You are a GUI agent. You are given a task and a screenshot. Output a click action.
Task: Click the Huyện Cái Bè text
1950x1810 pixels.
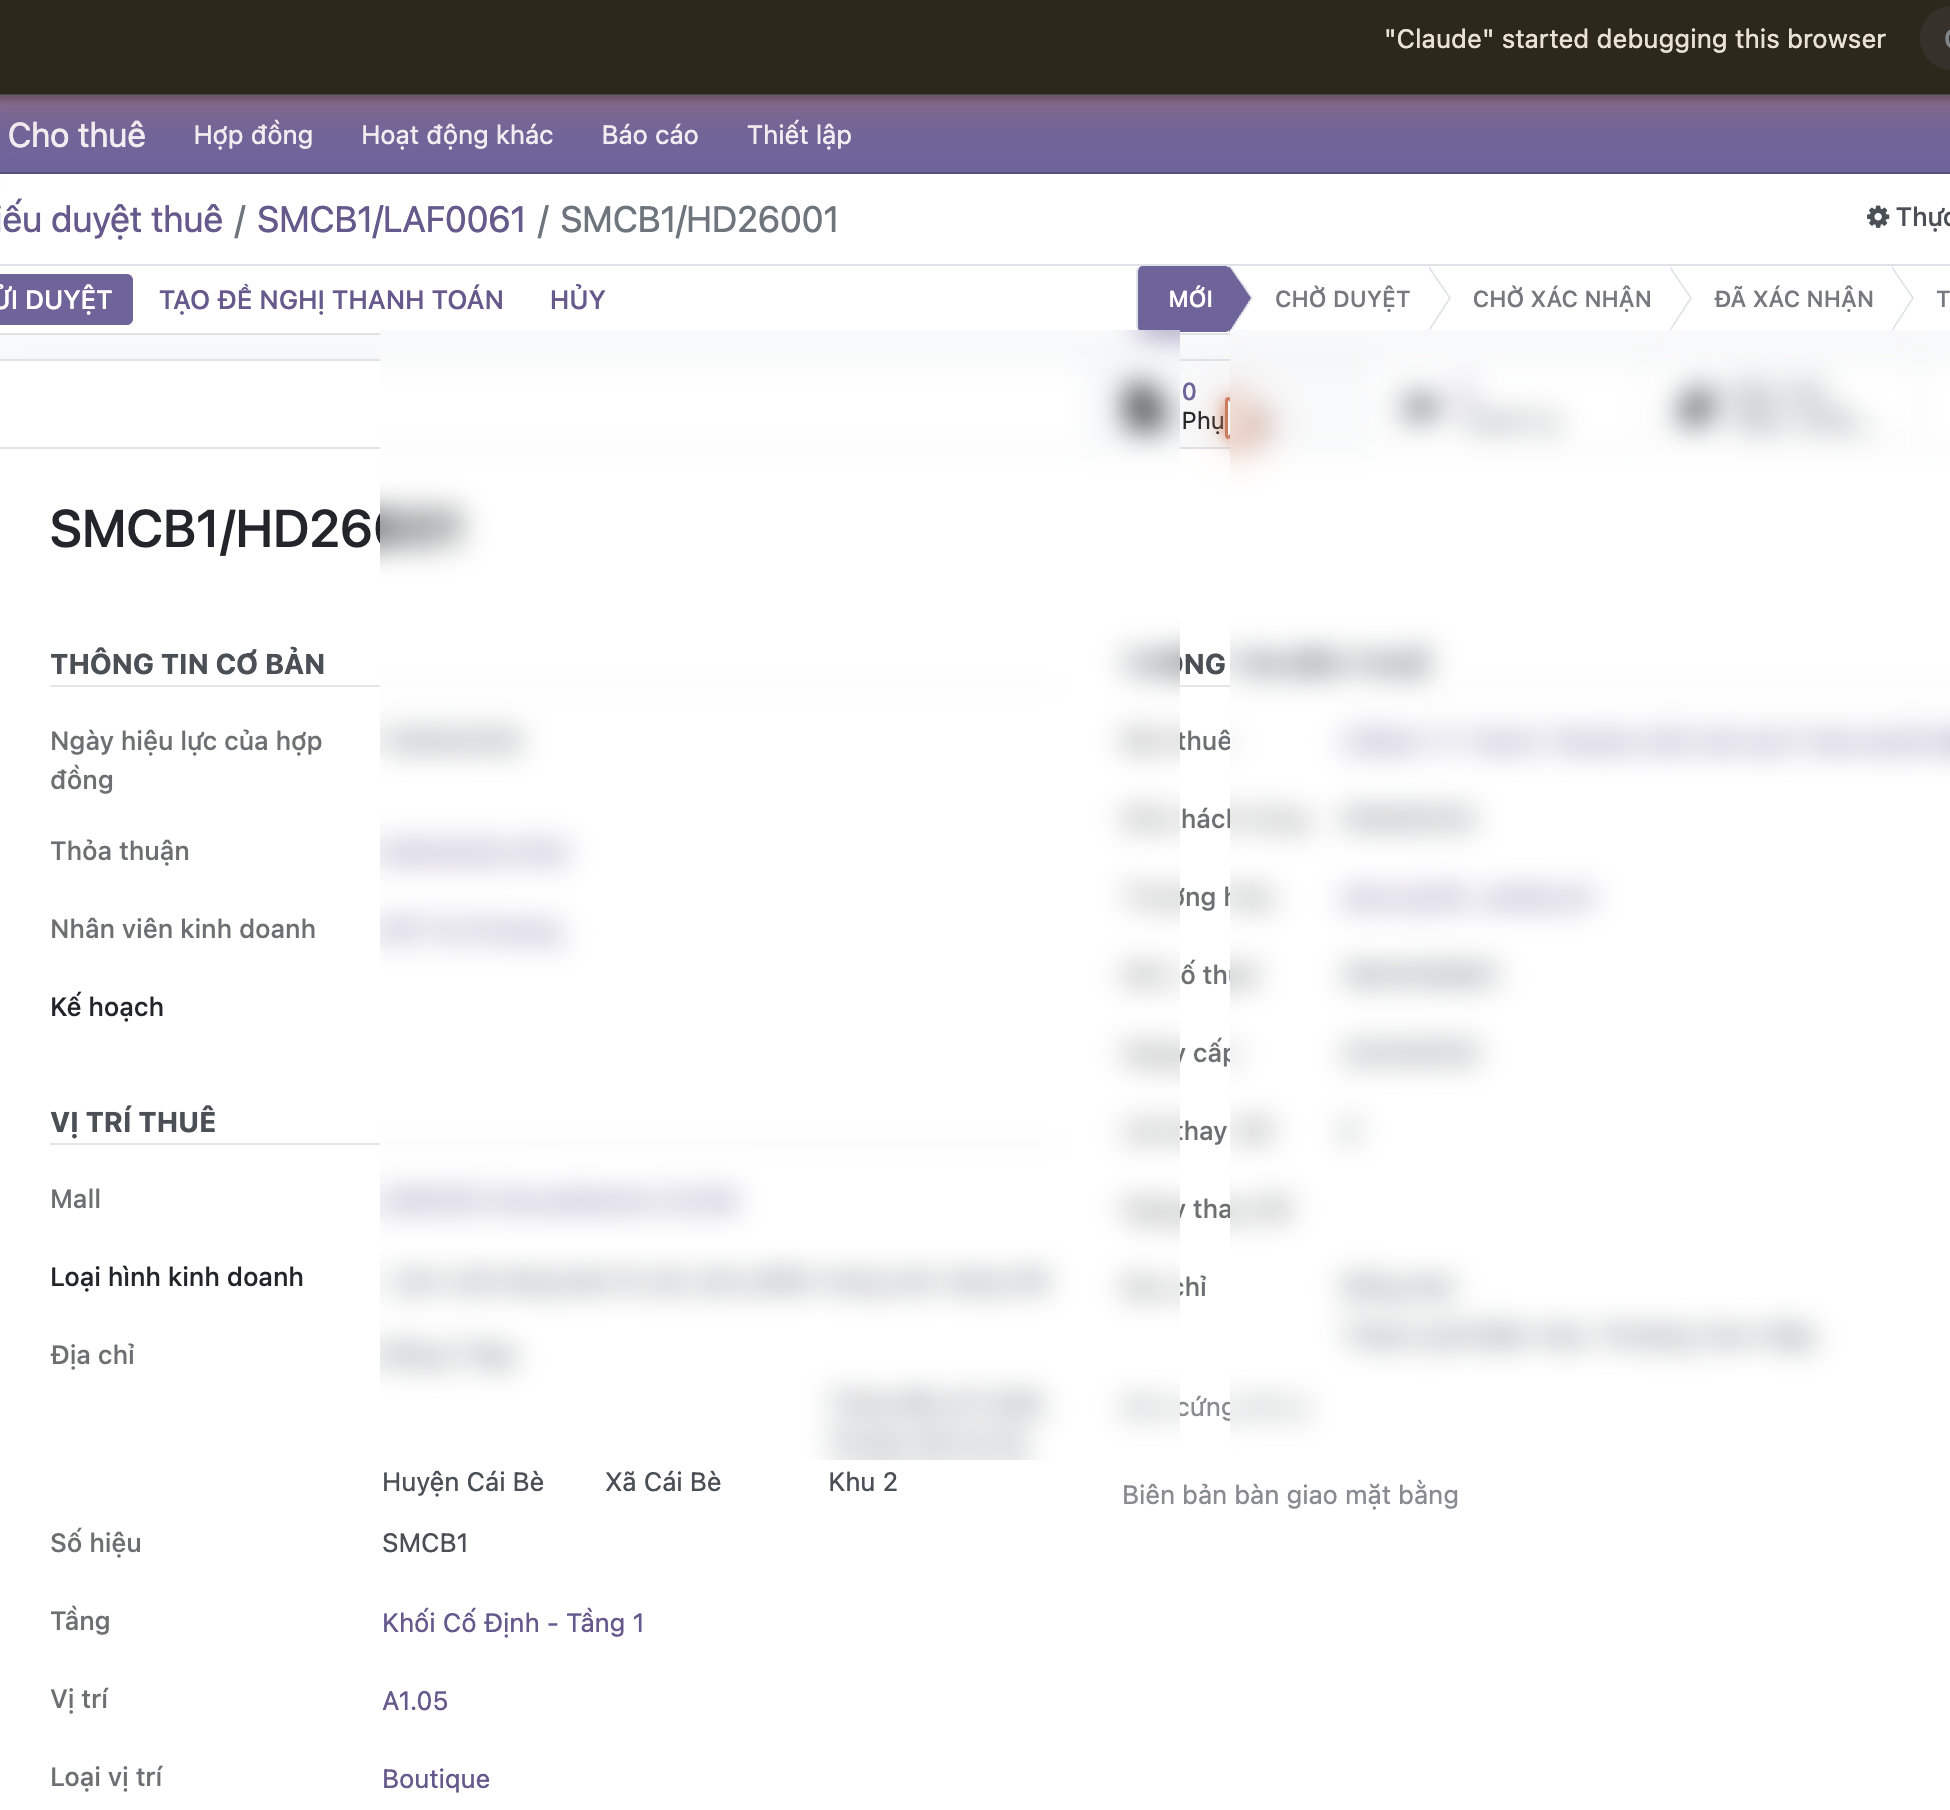pyautogui.click(x=463, y=1481)
